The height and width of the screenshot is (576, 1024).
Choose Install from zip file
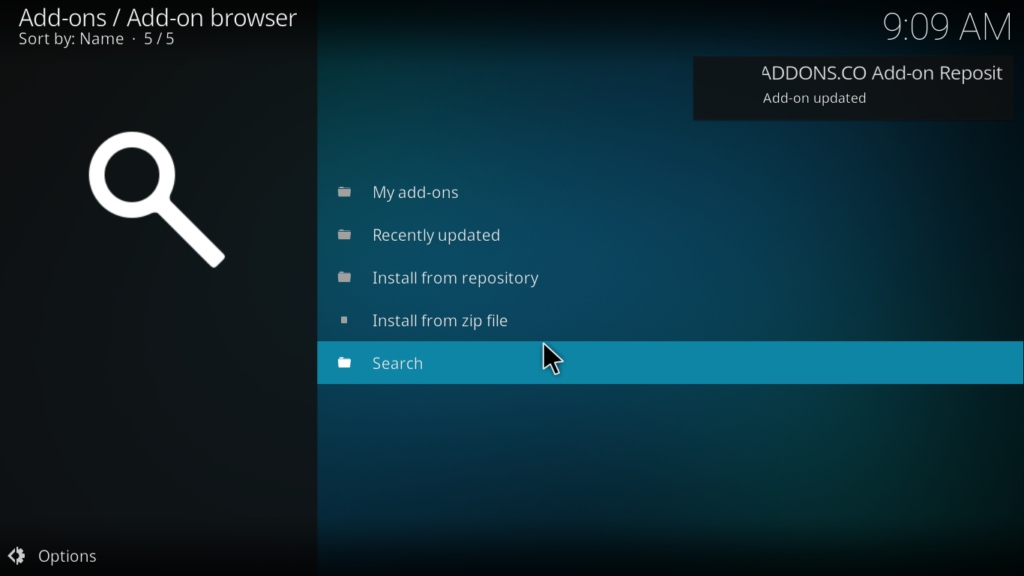pos(670,321)
